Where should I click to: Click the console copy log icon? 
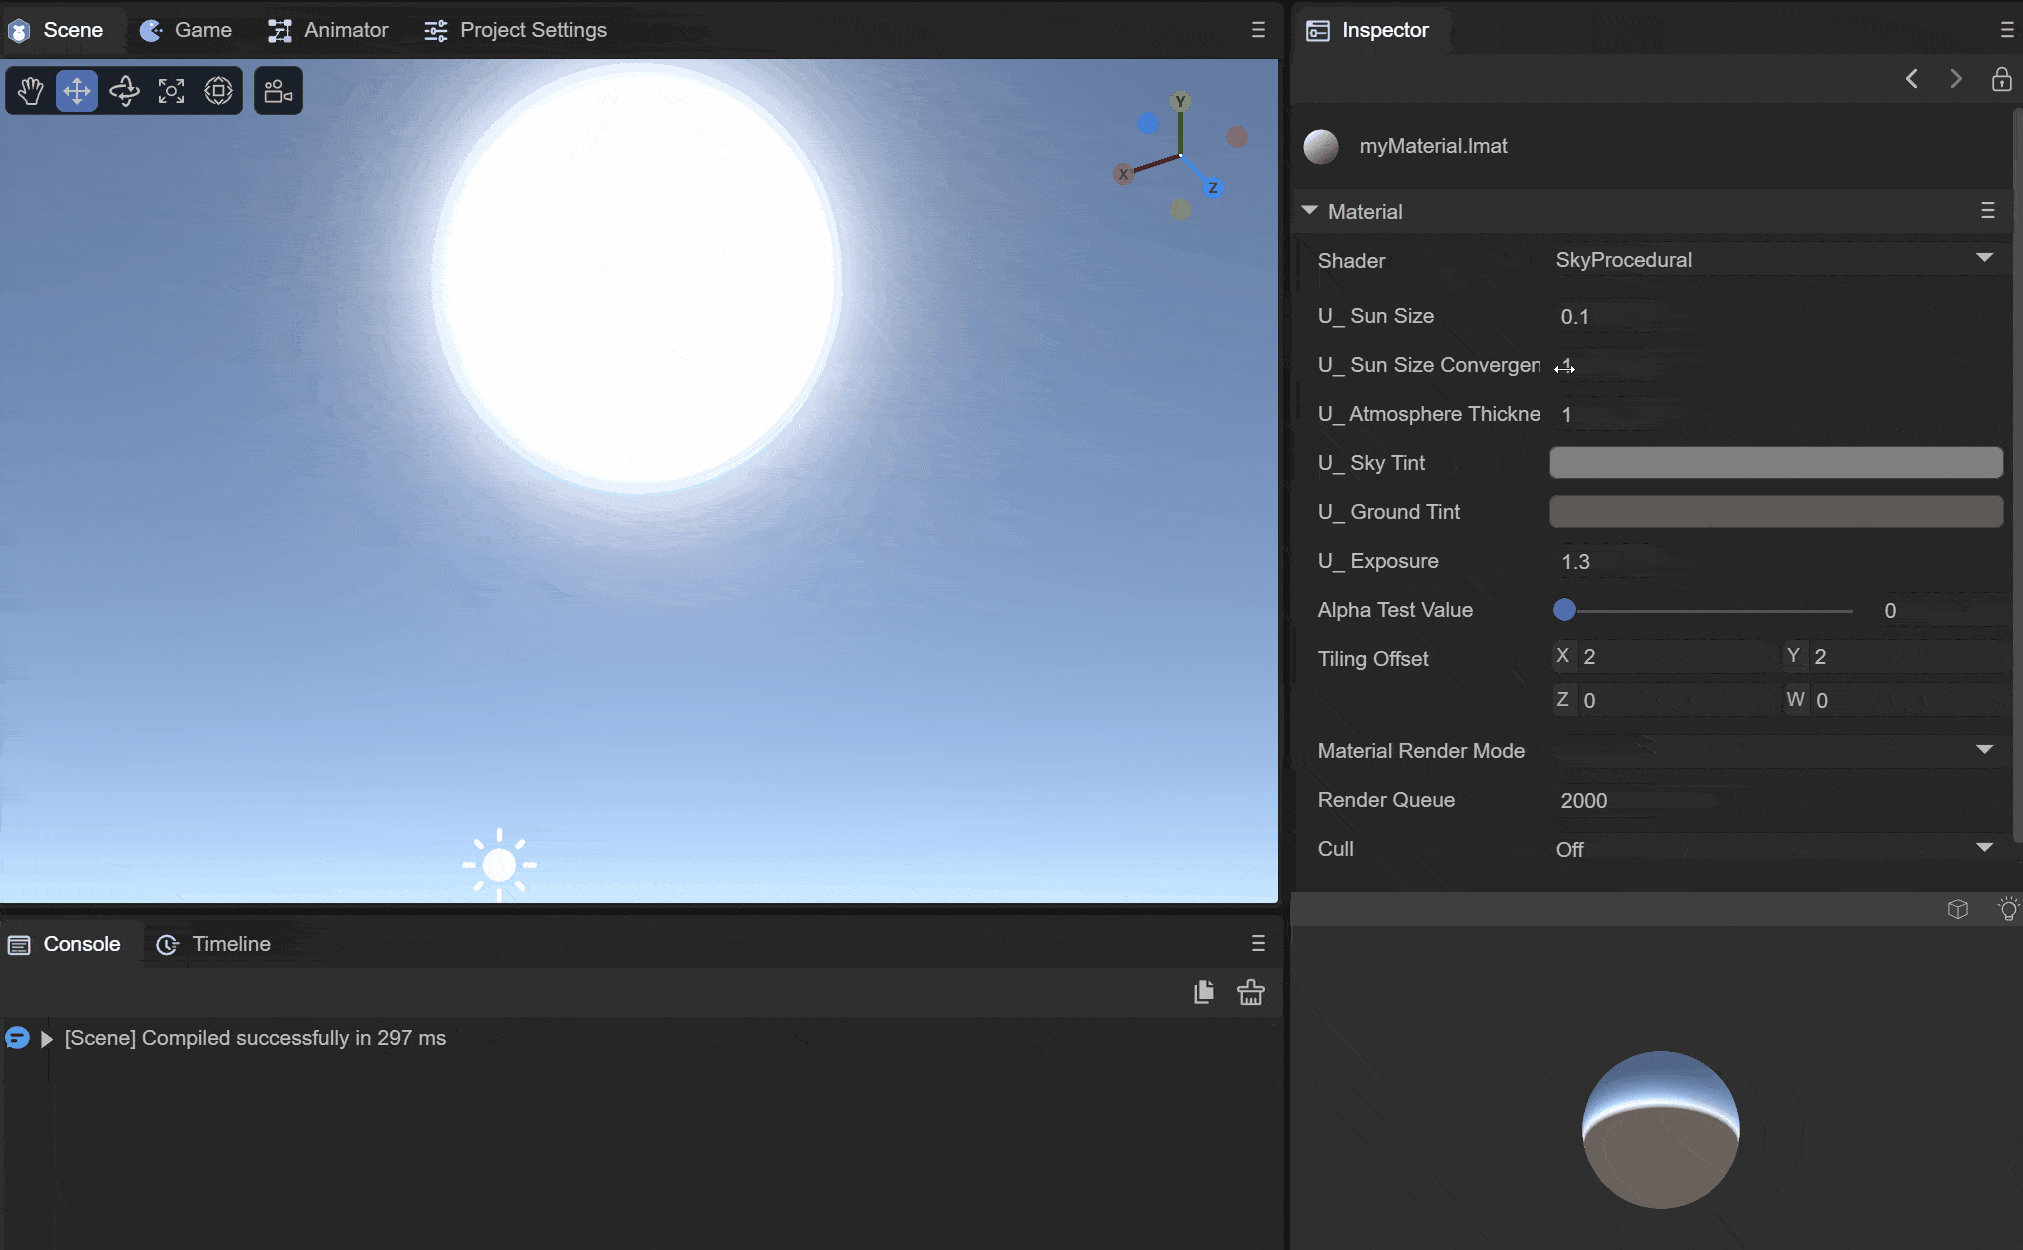click(x=1204, y=992)
